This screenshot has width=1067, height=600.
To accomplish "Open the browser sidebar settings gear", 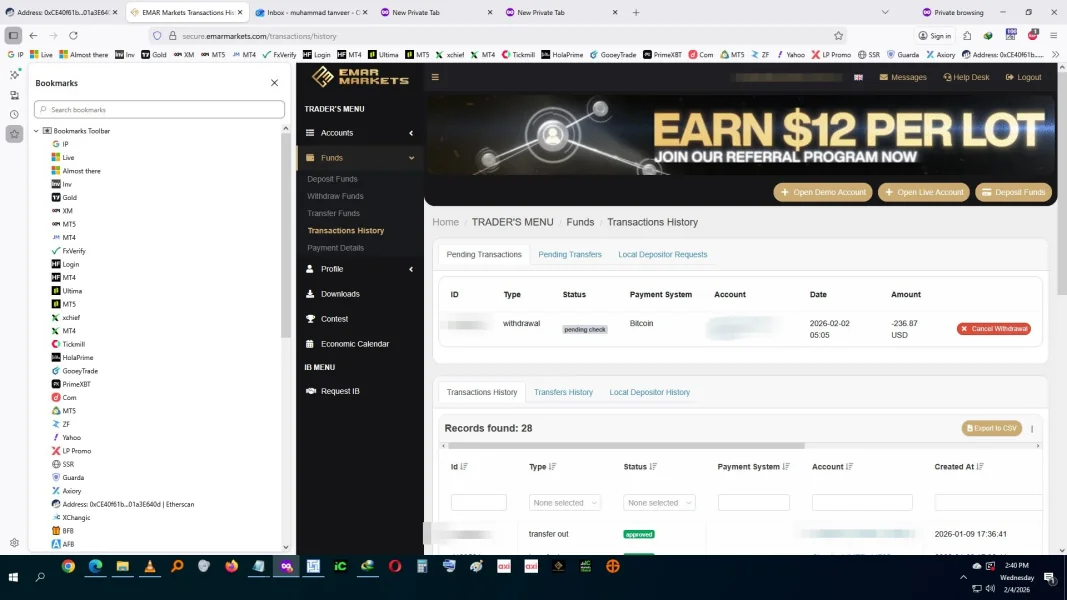I will coord(14,543).
